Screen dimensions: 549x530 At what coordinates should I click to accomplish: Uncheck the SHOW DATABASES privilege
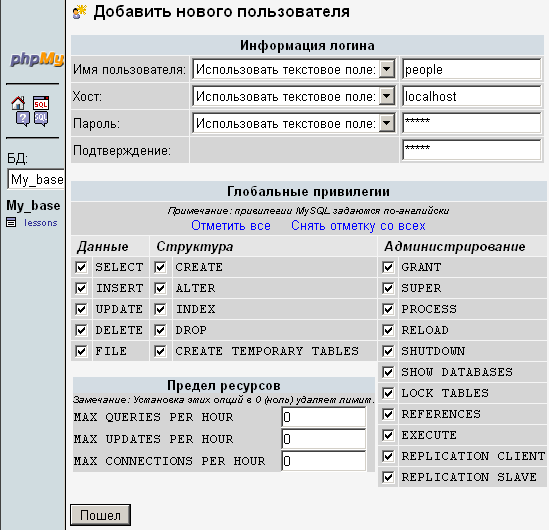[388, 372]
